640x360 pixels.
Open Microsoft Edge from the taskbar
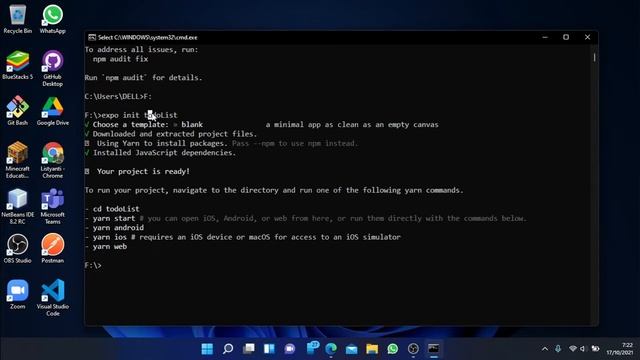coord(331,349)
